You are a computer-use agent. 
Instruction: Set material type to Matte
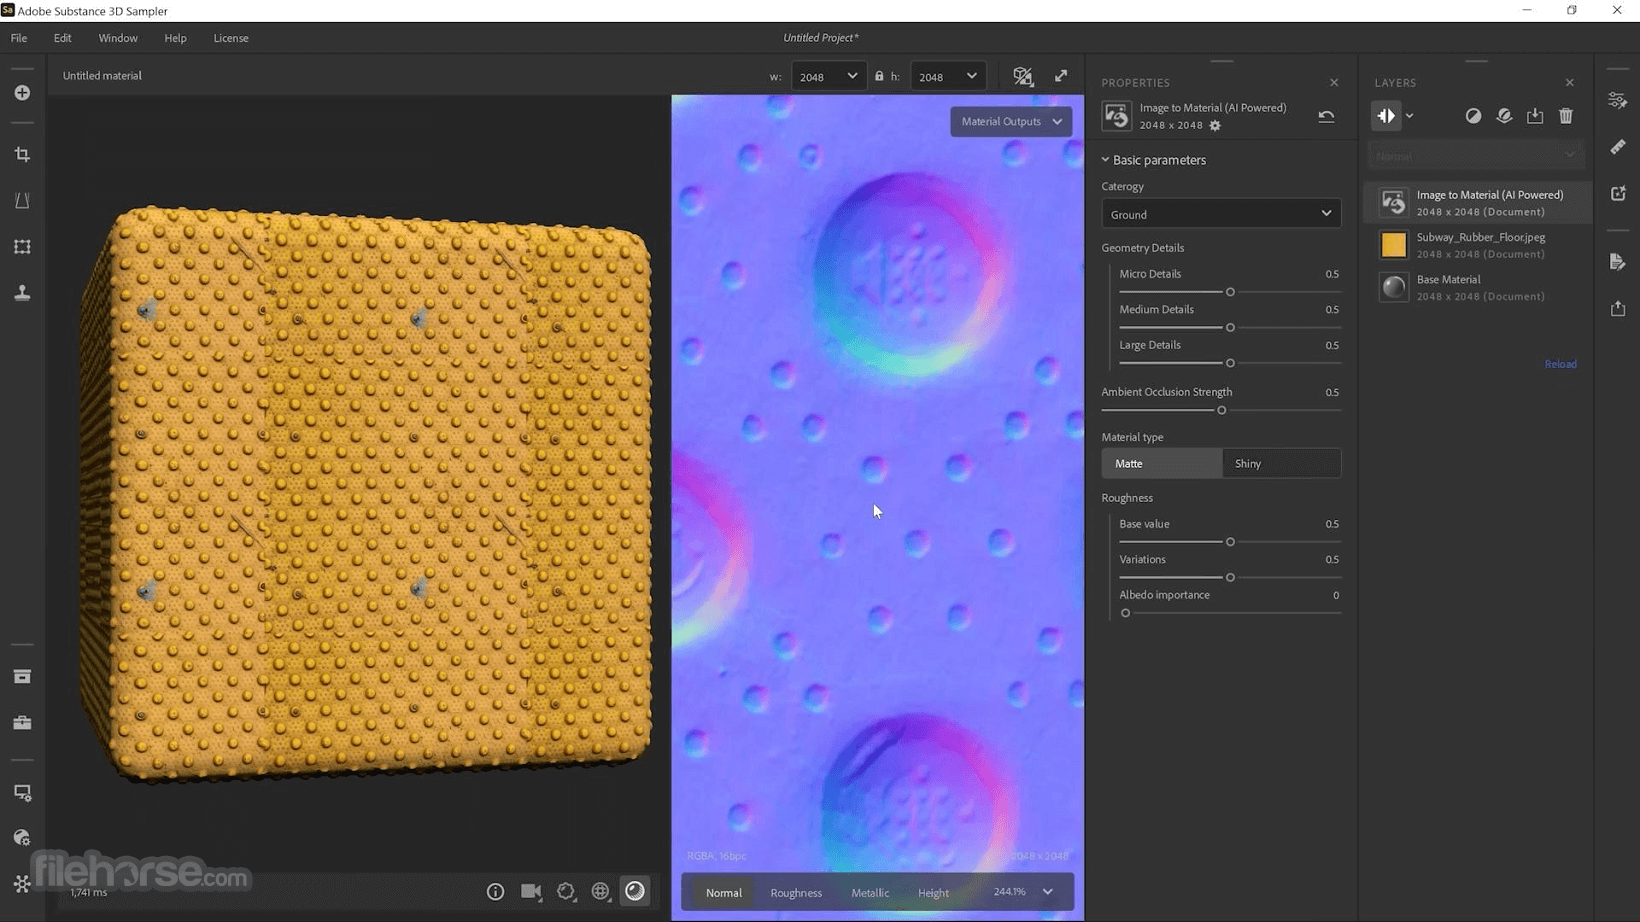point(1161,463)
